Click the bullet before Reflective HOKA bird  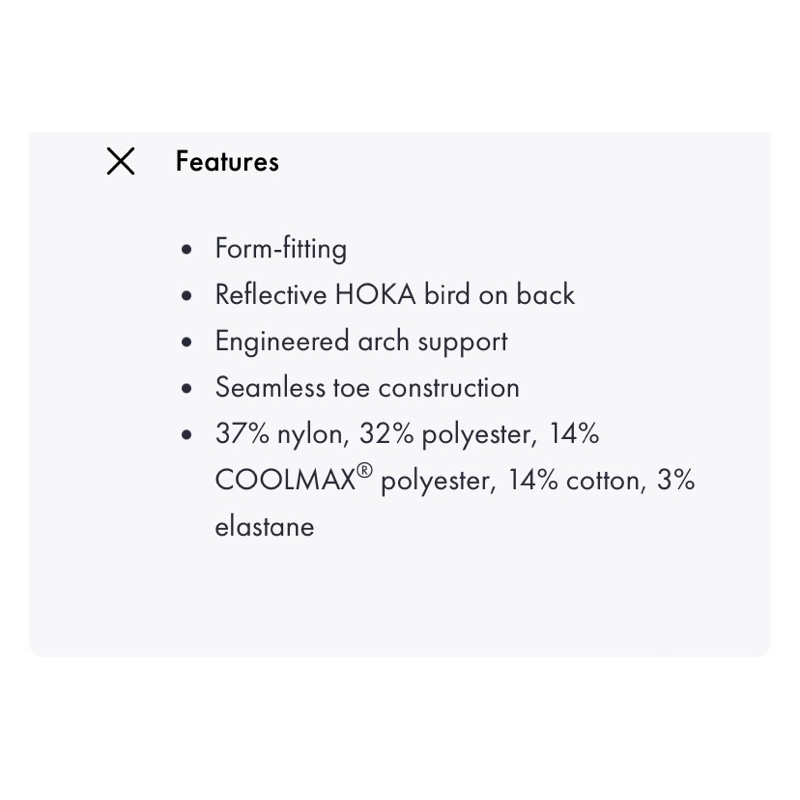tap(187, 295)
